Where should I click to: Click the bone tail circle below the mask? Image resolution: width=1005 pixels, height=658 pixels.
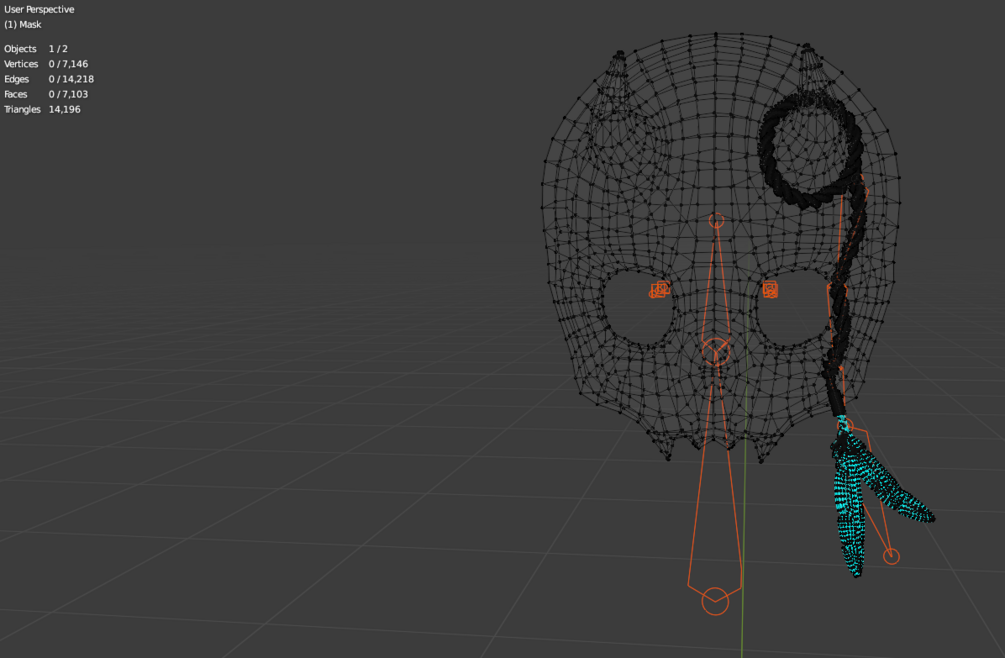(715, 601)
